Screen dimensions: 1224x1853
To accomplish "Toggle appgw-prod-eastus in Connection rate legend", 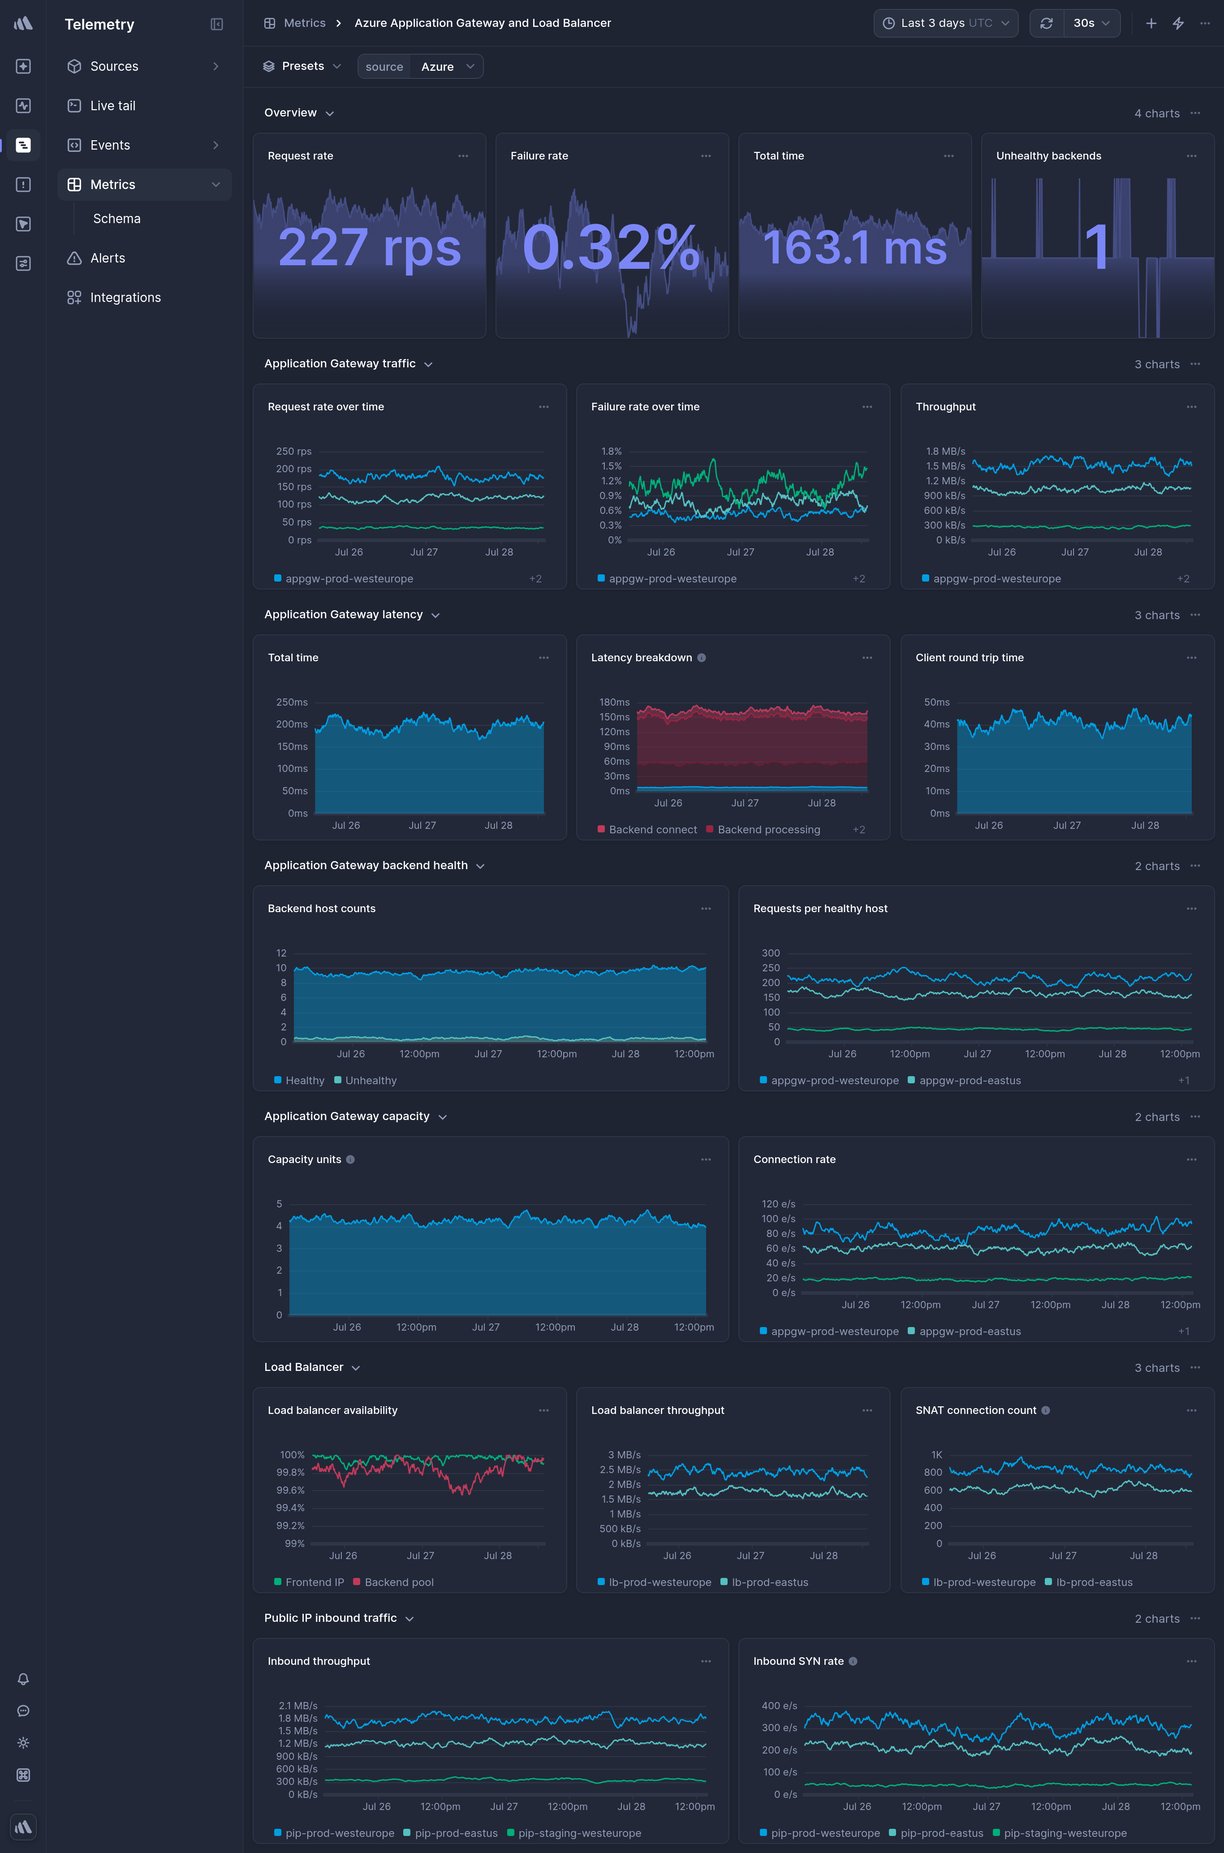I will [964, 1332].
